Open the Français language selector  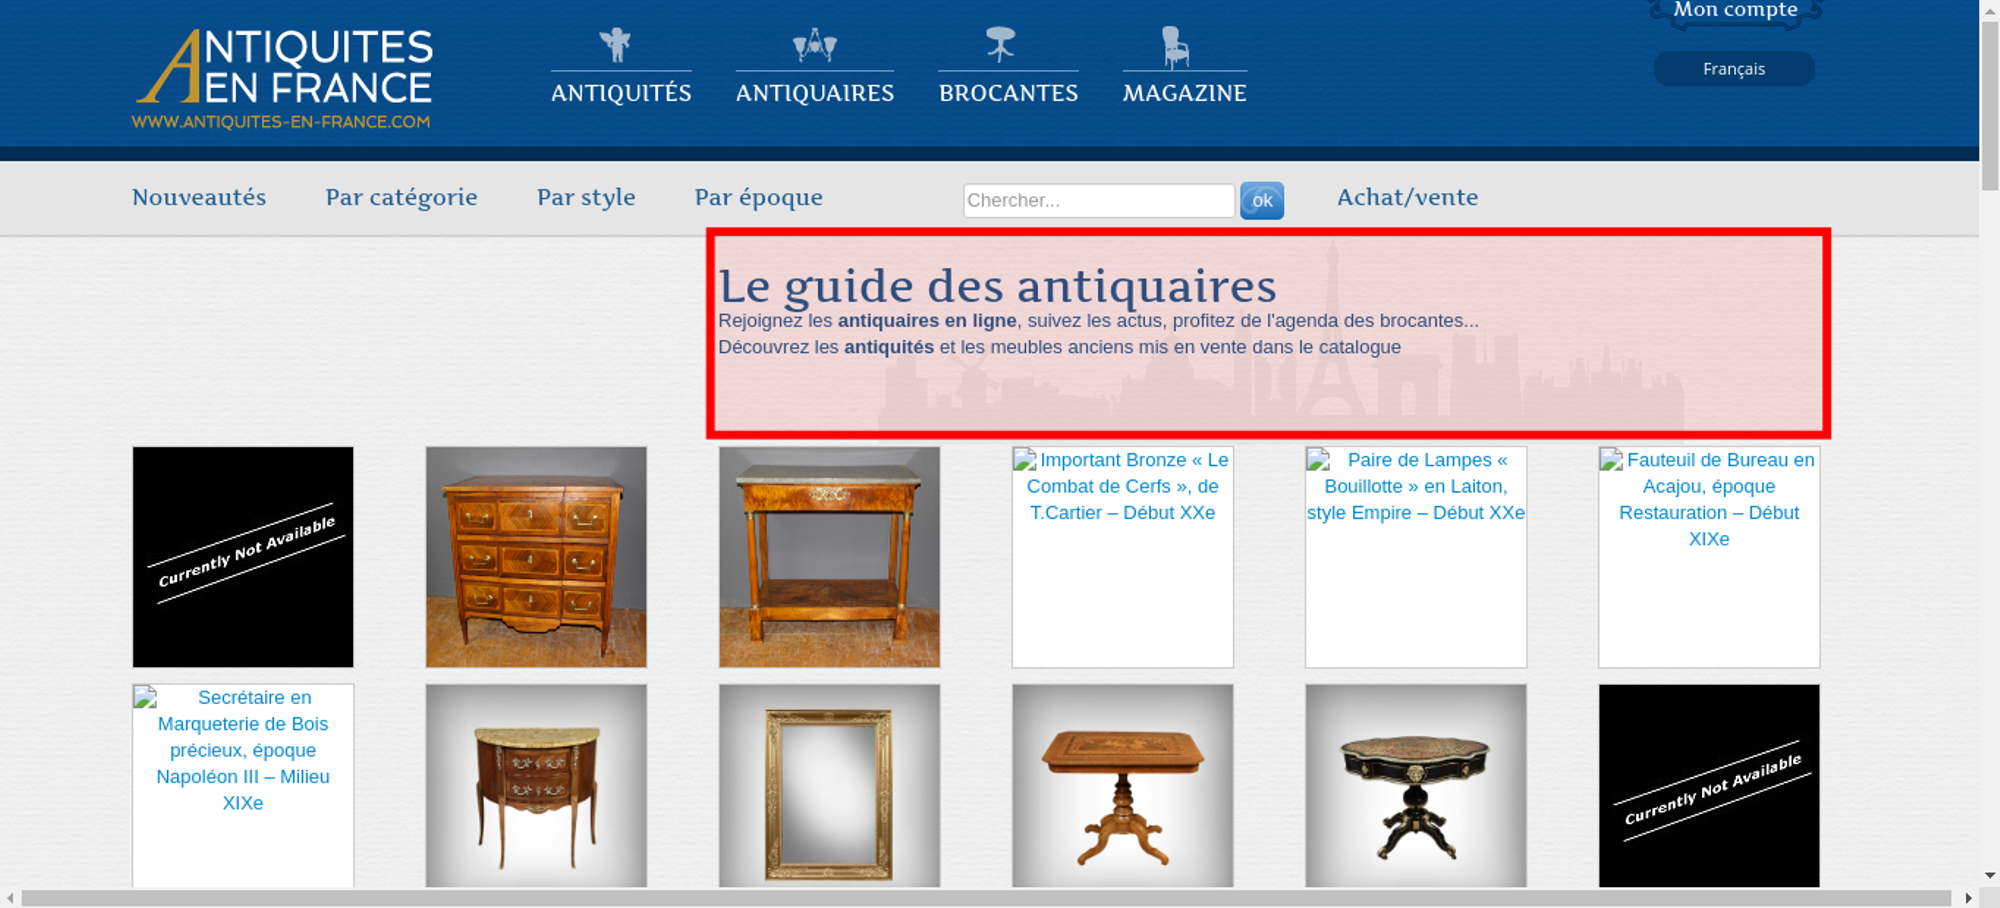1733,69
